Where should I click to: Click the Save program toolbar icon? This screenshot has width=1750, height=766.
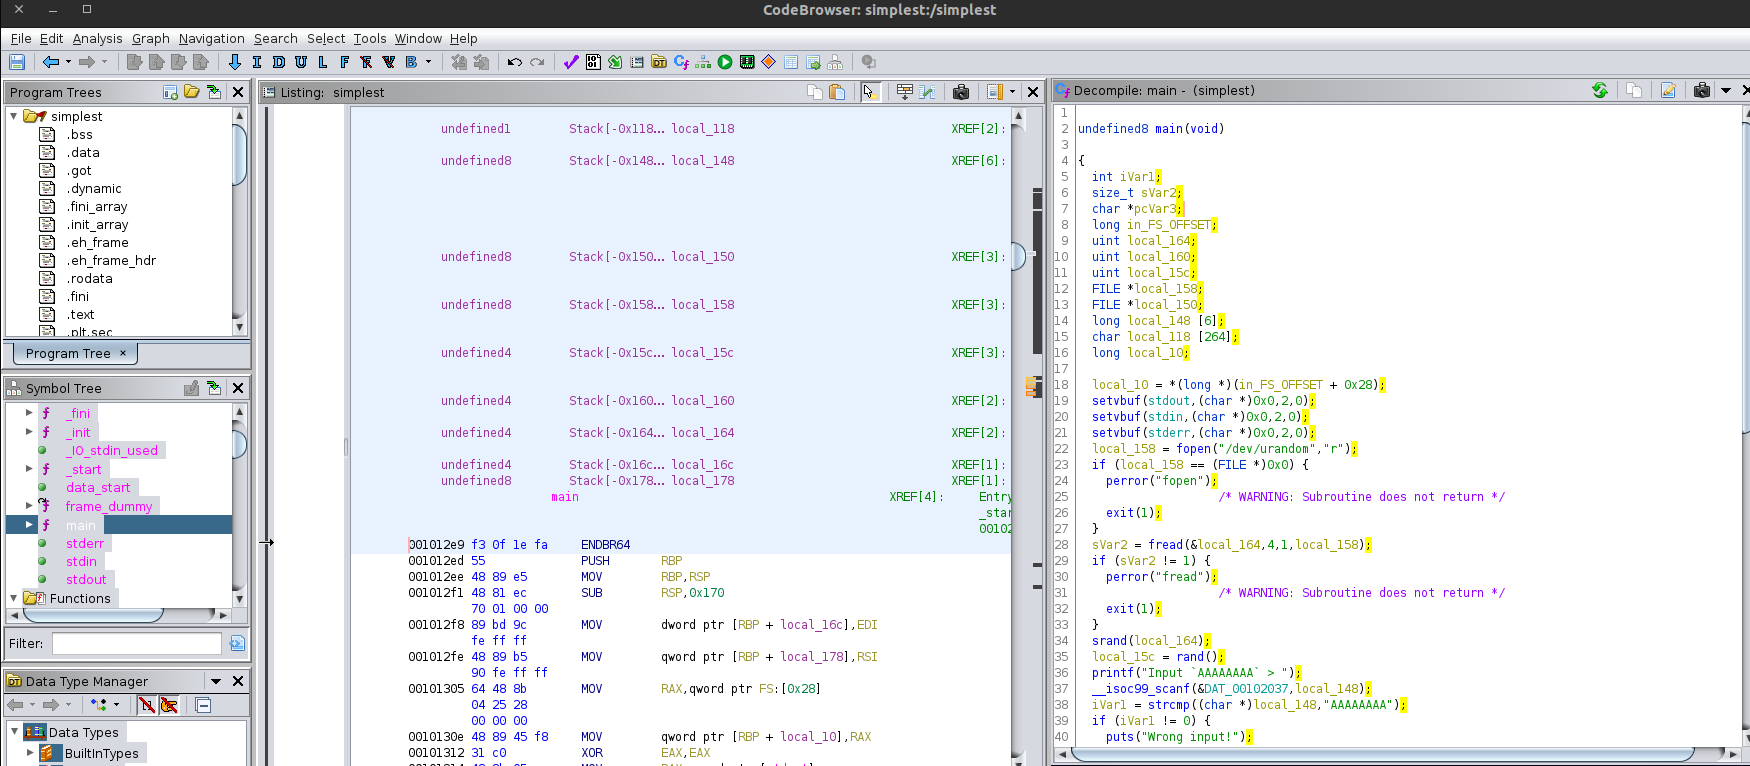tap(17, 62)
